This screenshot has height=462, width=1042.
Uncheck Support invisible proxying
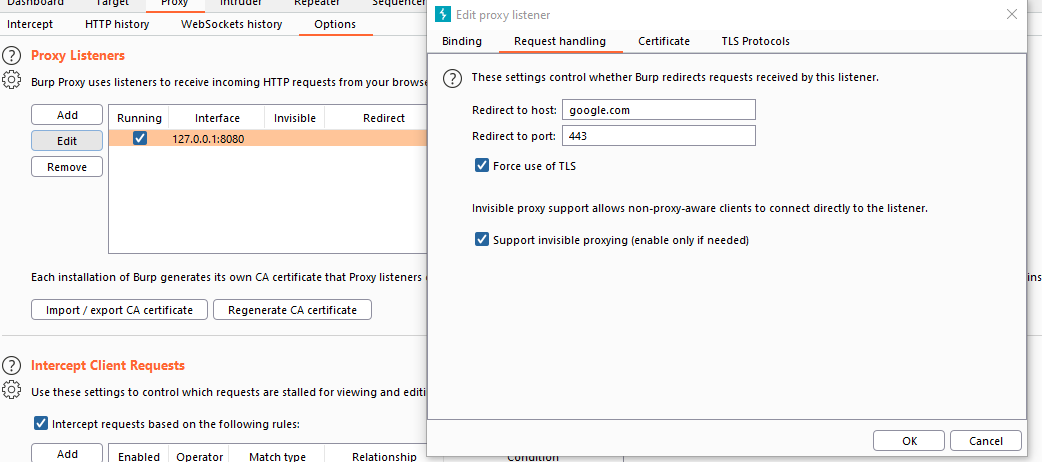coord(482,239)
